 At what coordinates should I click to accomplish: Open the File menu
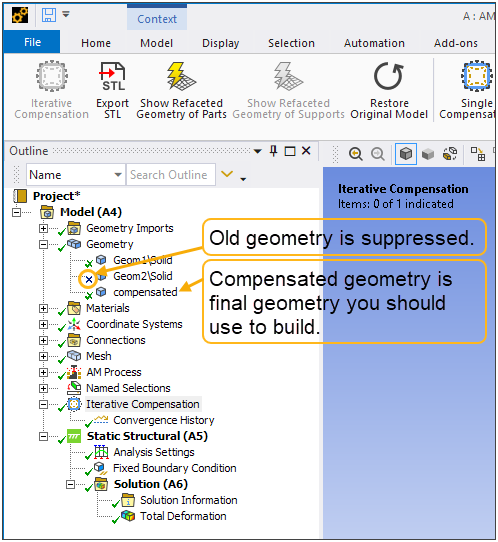(32, 42)
